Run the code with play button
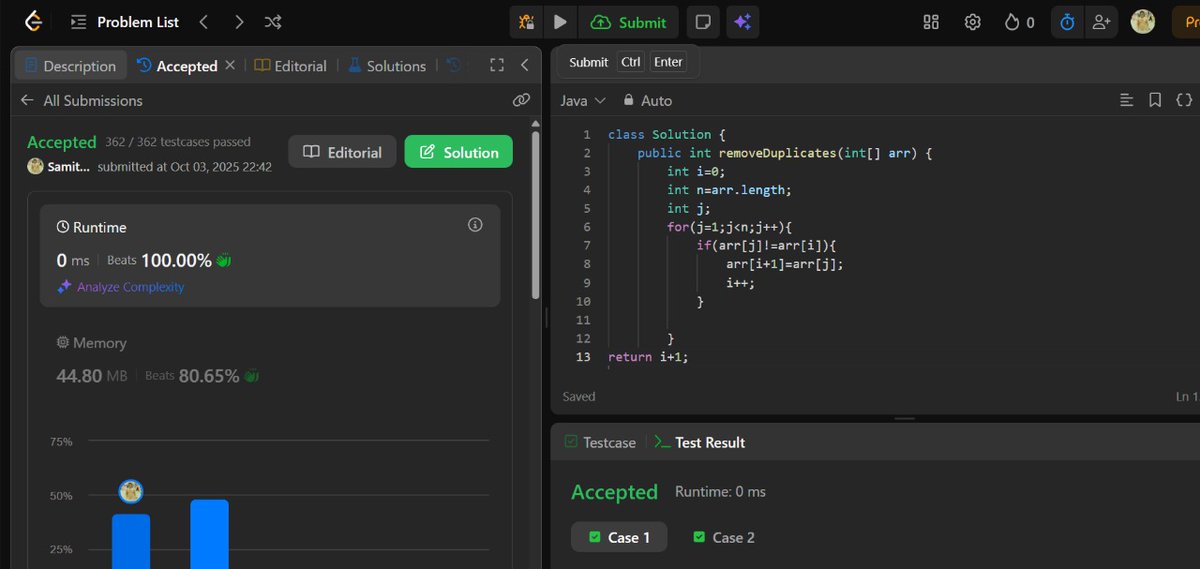 coord(560,22)
